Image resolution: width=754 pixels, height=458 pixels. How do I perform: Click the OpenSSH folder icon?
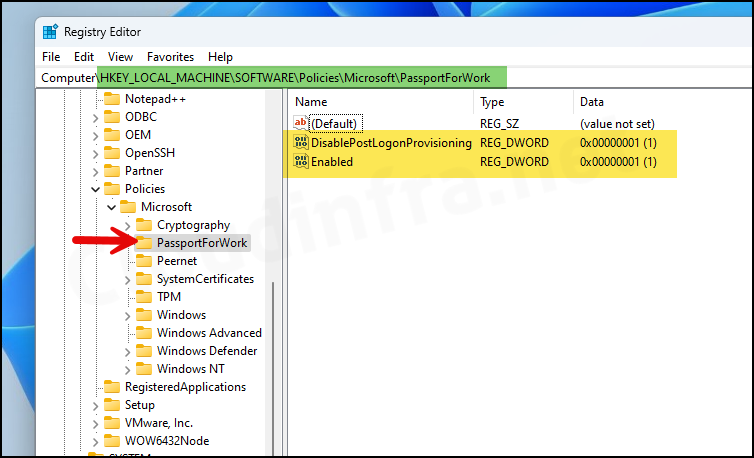pyautogui.click(x=112, y=153)
